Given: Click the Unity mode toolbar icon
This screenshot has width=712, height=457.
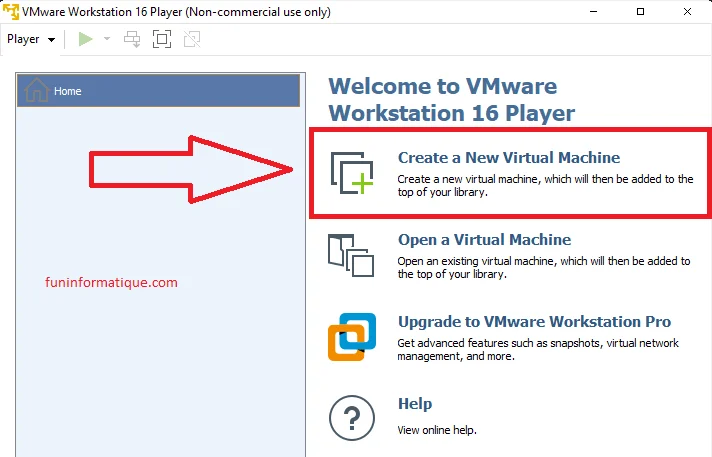Looking at the screenshot, I should click(x=192, y=39).
